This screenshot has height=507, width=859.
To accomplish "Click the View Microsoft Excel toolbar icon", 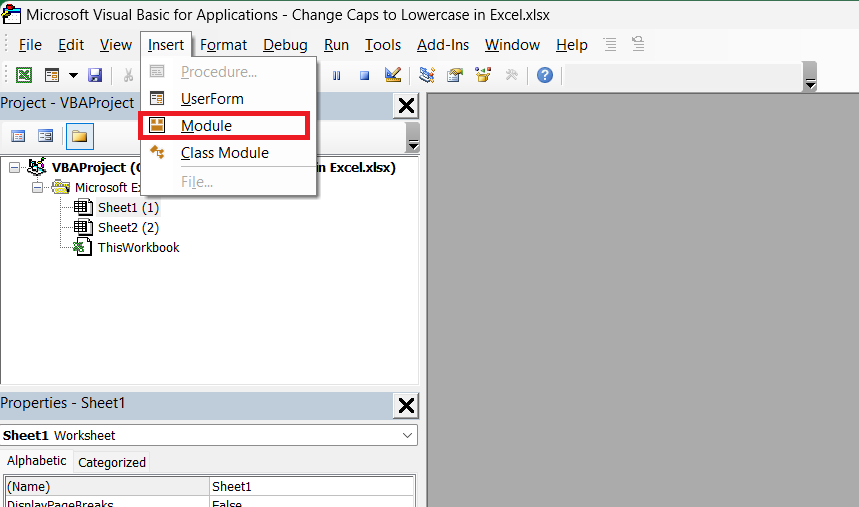I will [24, 75].
